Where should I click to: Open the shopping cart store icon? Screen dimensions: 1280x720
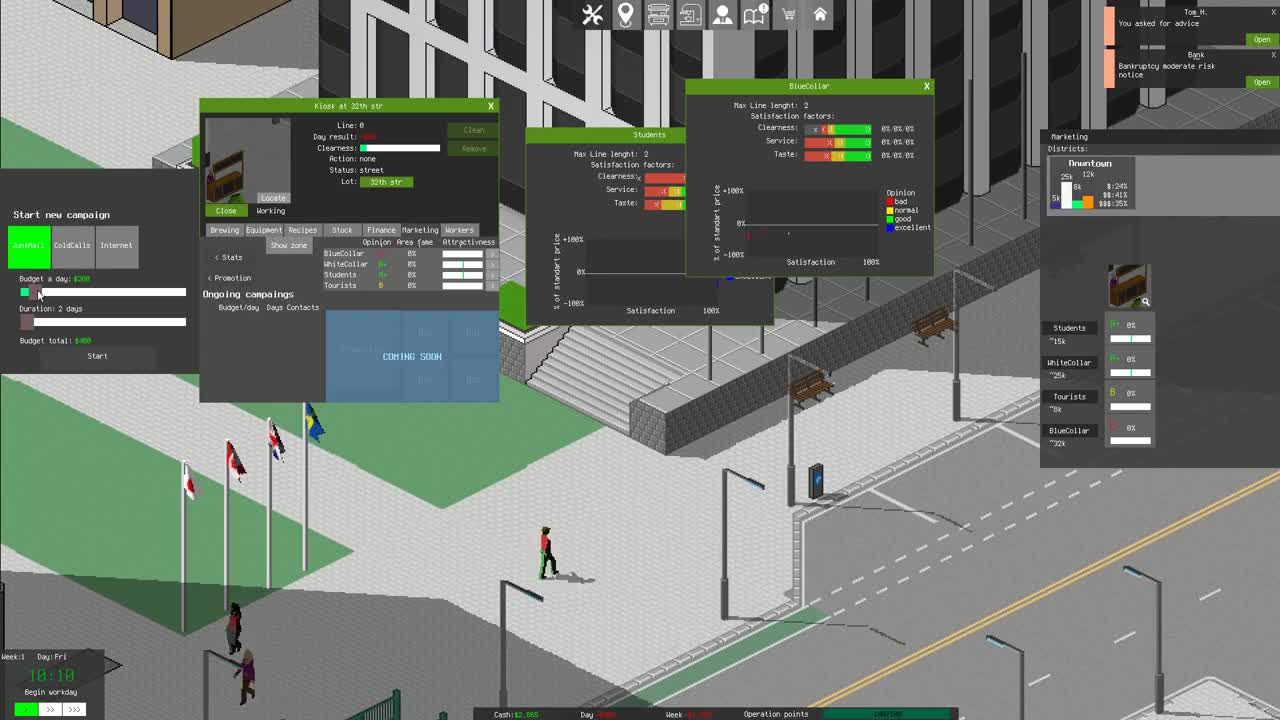(787, 14)
